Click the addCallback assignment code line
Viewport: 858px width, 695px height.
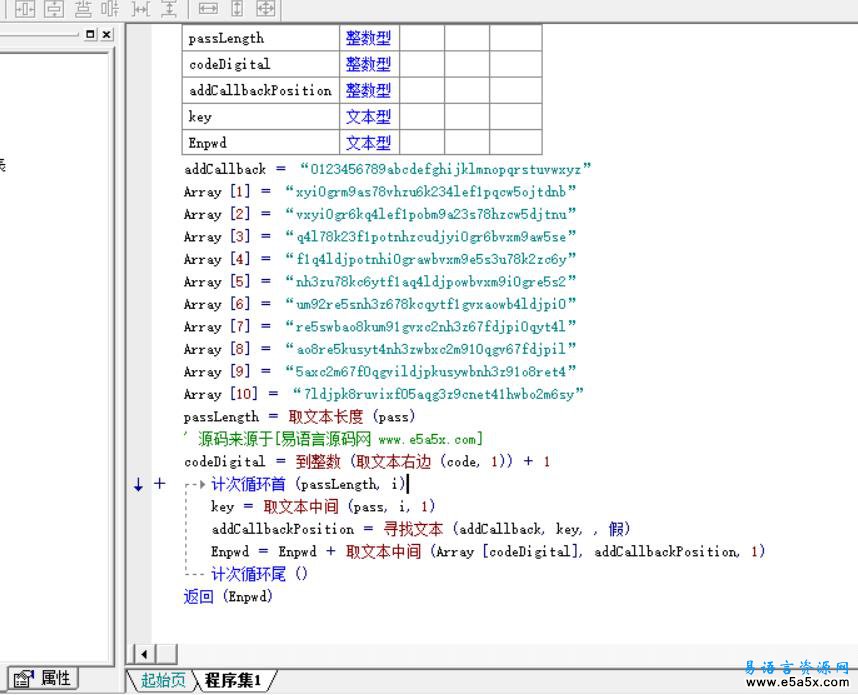pos(387,169)
